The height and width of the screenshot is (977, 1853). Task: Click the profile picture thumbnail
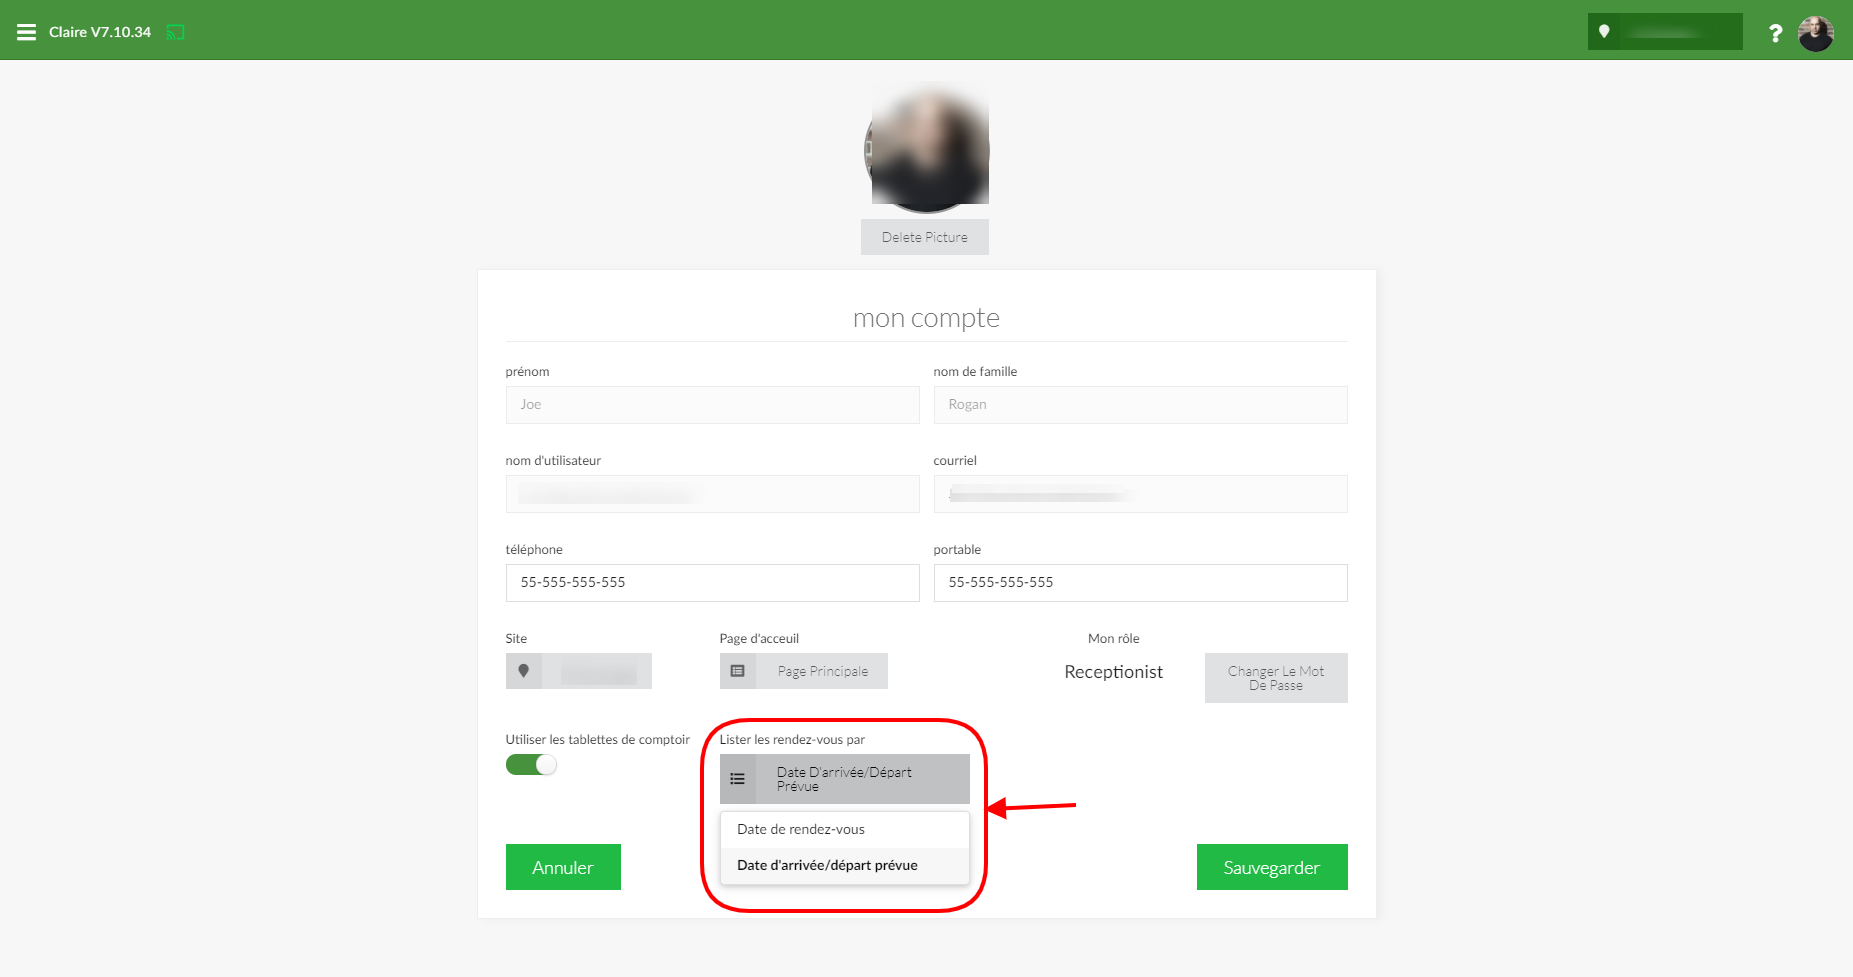927,148
